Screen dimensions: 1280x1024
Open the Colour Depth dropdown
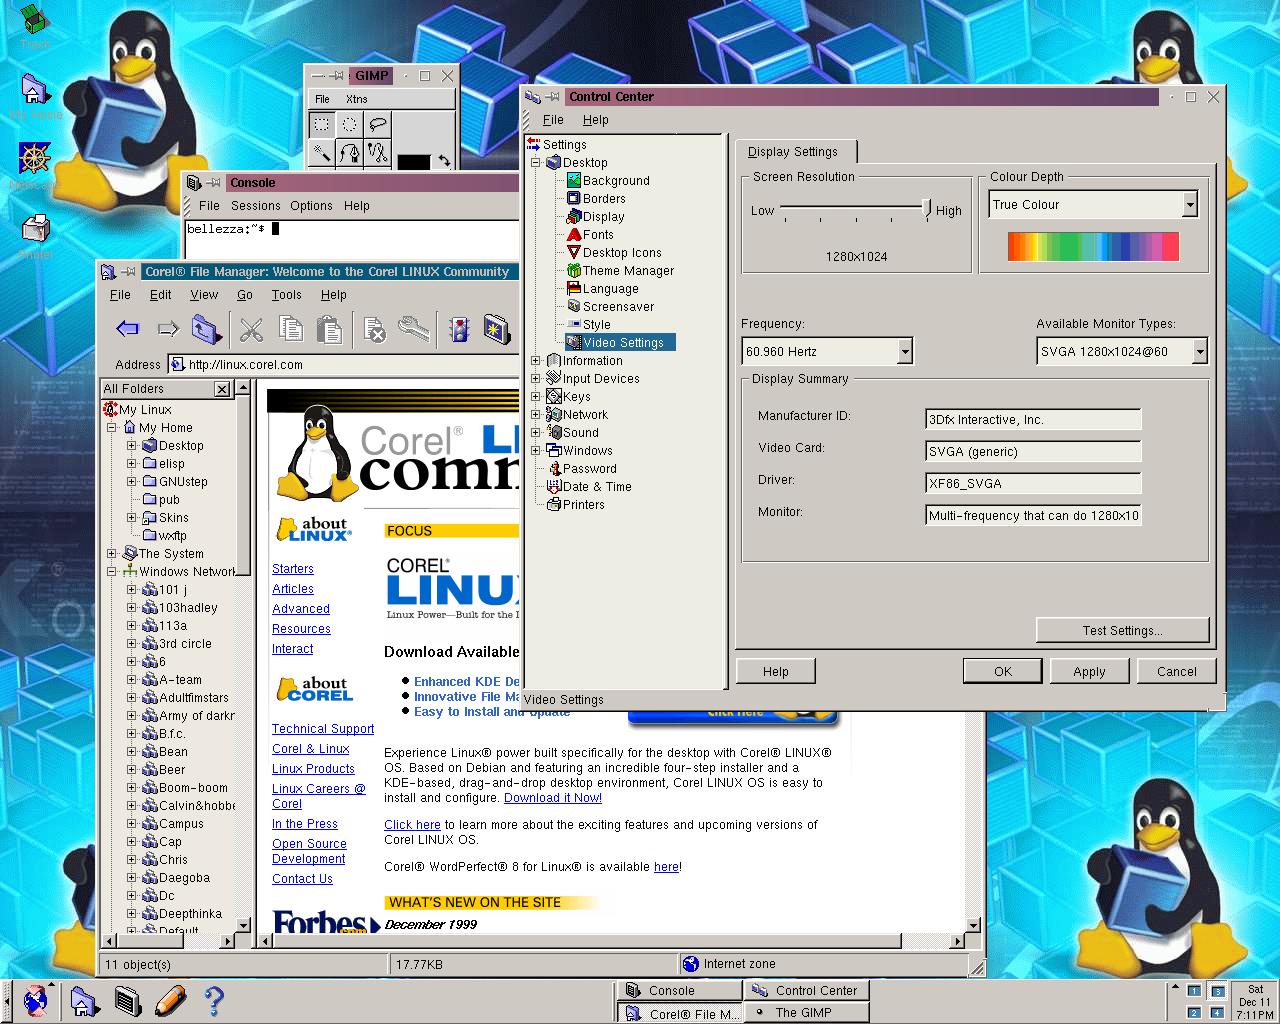pos(1190,205)
